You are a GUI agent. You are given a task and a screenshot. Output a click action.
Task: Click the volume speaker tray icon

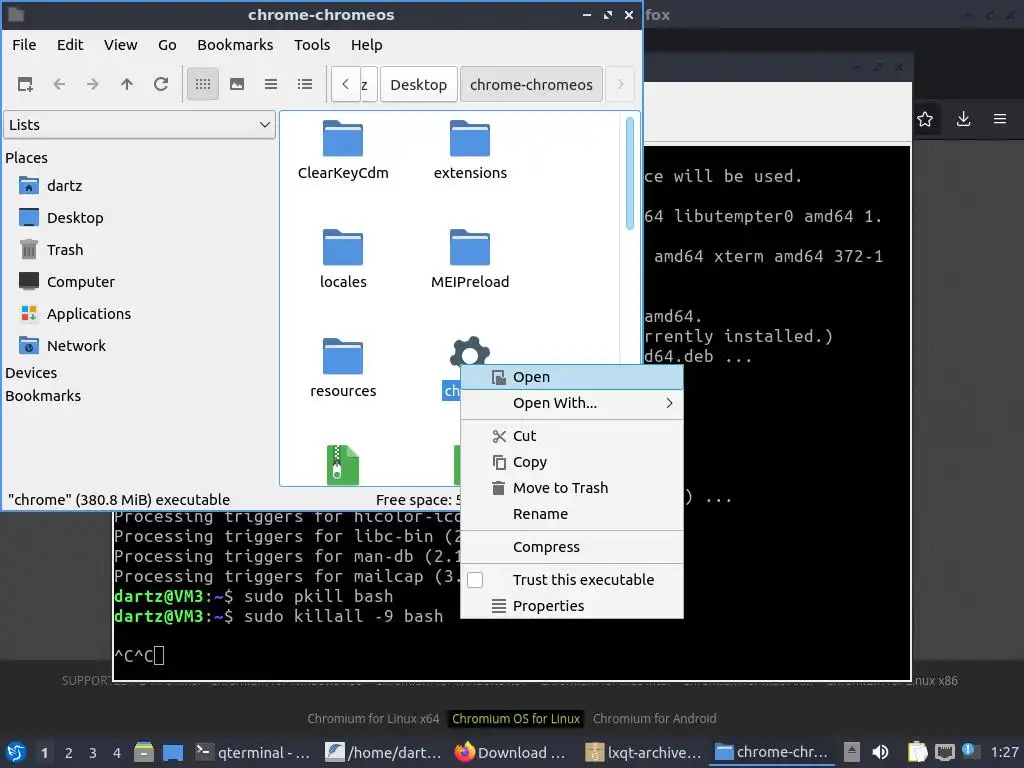point(880,752)
